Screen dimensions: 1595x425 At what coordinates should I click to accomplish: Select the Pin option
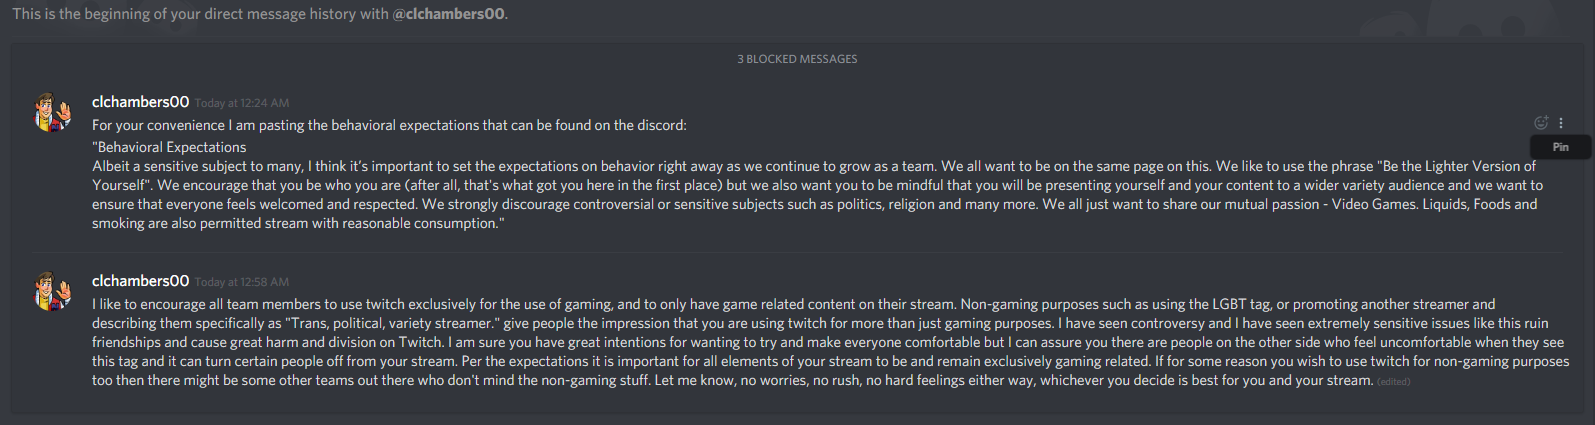point(1561,147)
